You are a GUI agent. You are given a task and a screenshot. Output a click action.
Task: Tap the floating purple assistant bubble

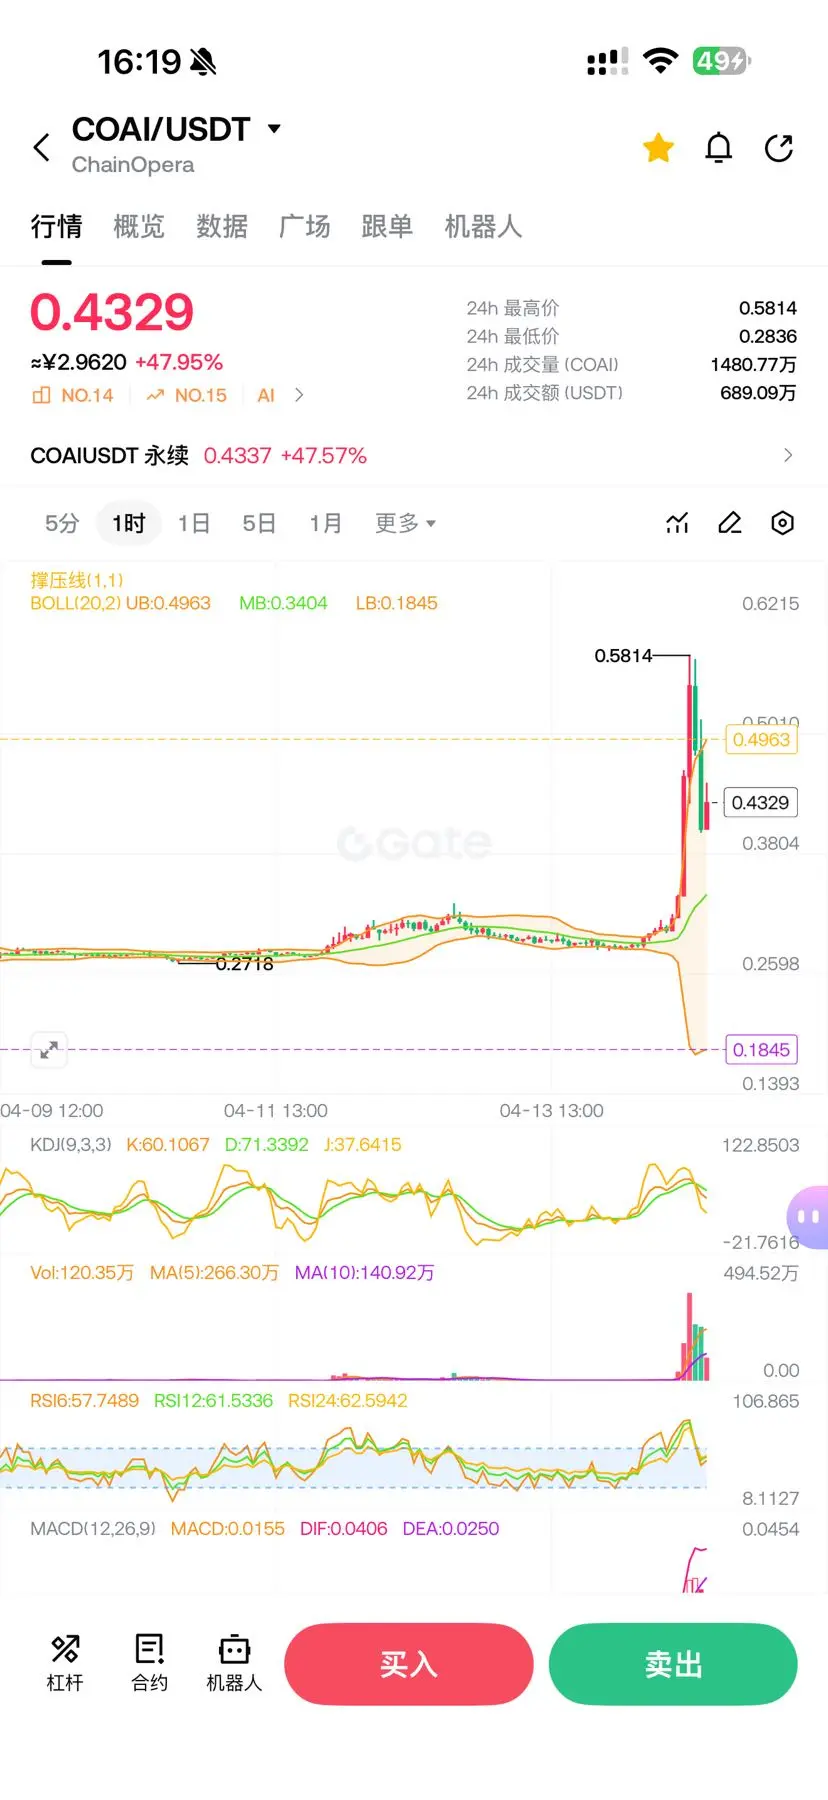pyautogui.click(x=808, y=1217)
